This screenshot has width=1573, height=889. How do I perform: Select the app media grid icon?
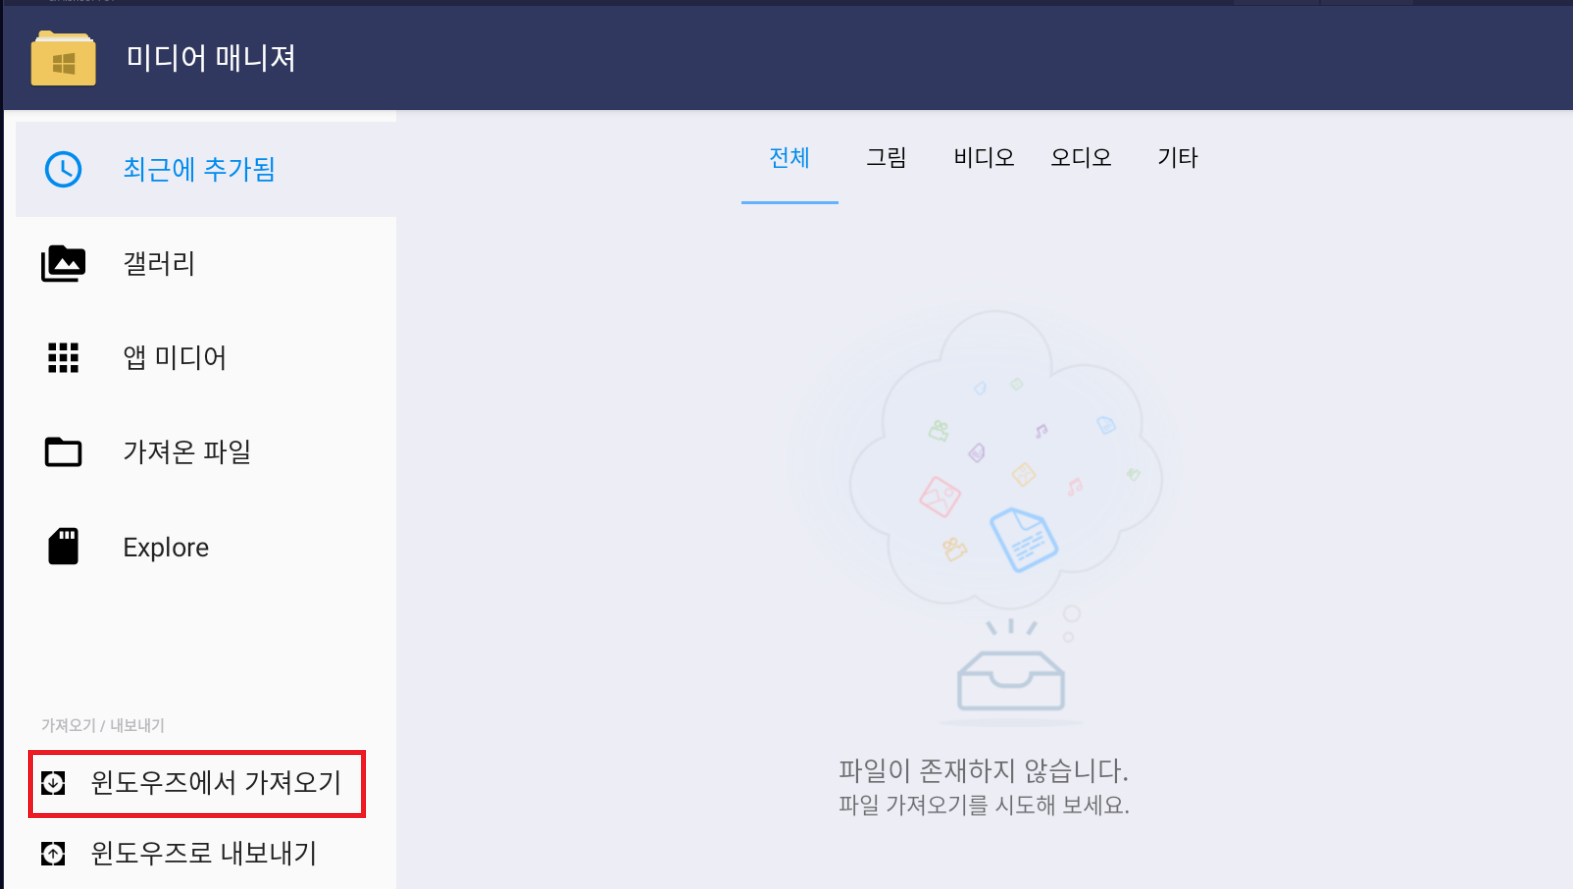63,357
